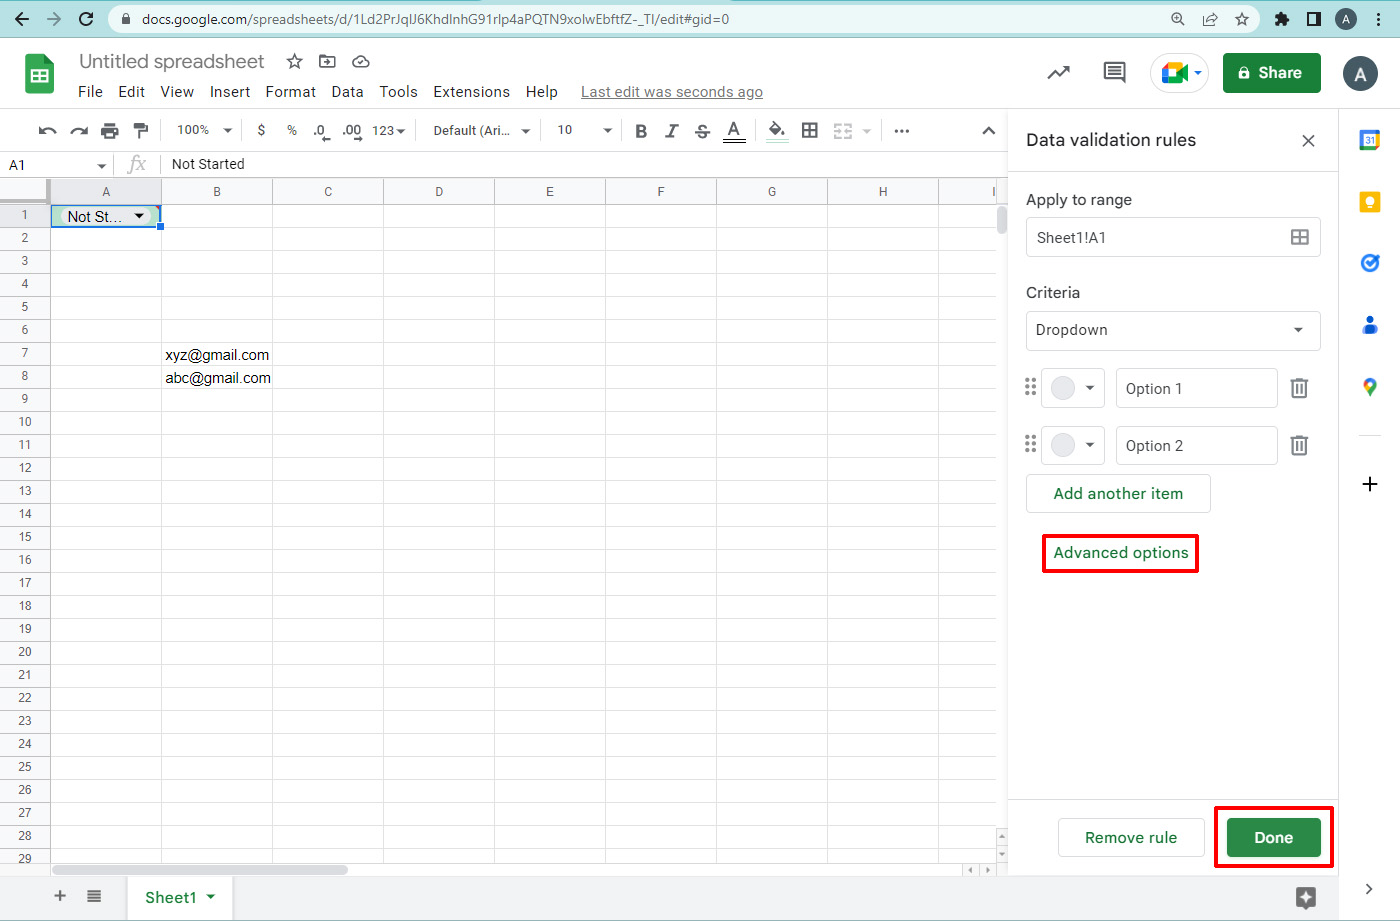Click select data range grid icon
1400x921 pixels.
click(x=1299, y=237)
